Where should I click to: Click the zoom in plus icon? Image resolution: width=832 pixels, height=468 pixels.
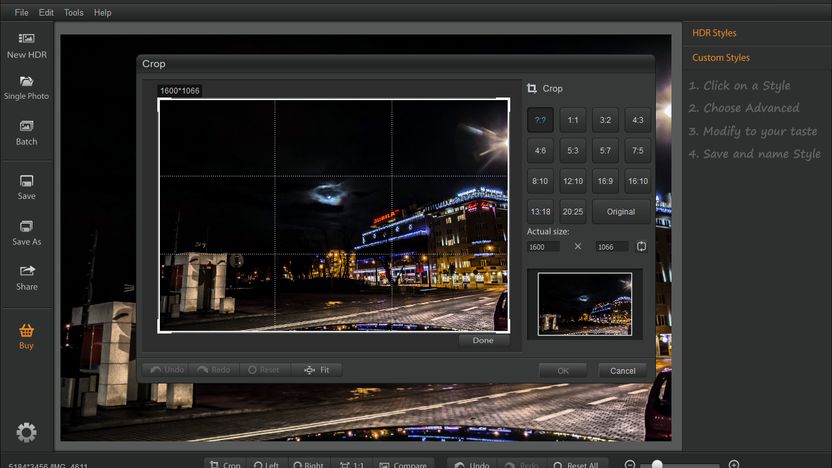point(734,464)
